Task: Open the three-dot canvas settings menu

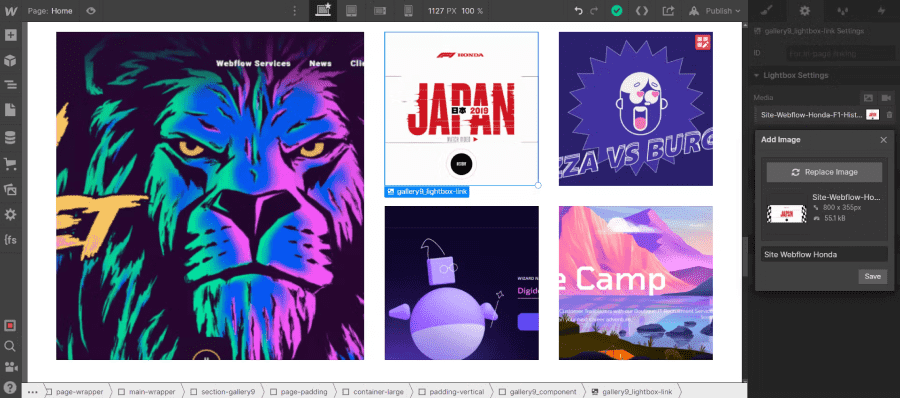Action: click(x=295, y=10)
